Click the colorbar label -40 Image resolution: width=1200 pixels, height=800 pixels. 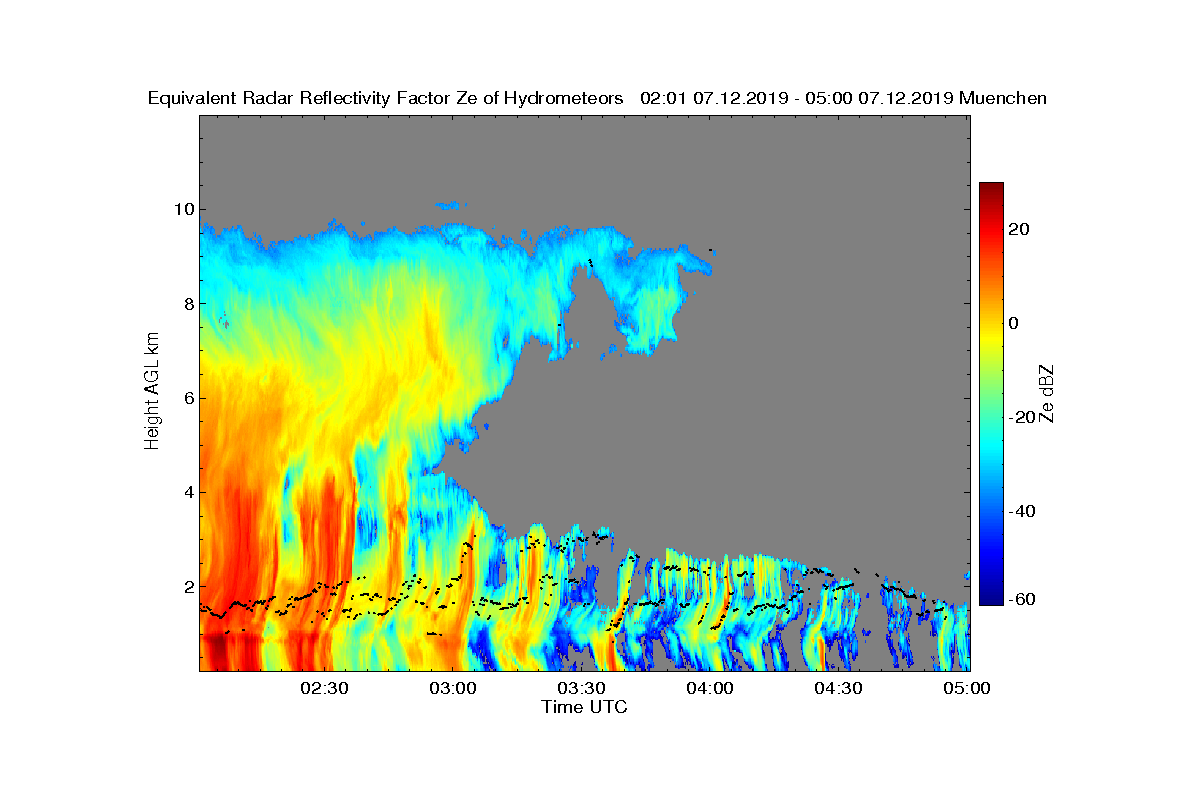pos(1023,511)
